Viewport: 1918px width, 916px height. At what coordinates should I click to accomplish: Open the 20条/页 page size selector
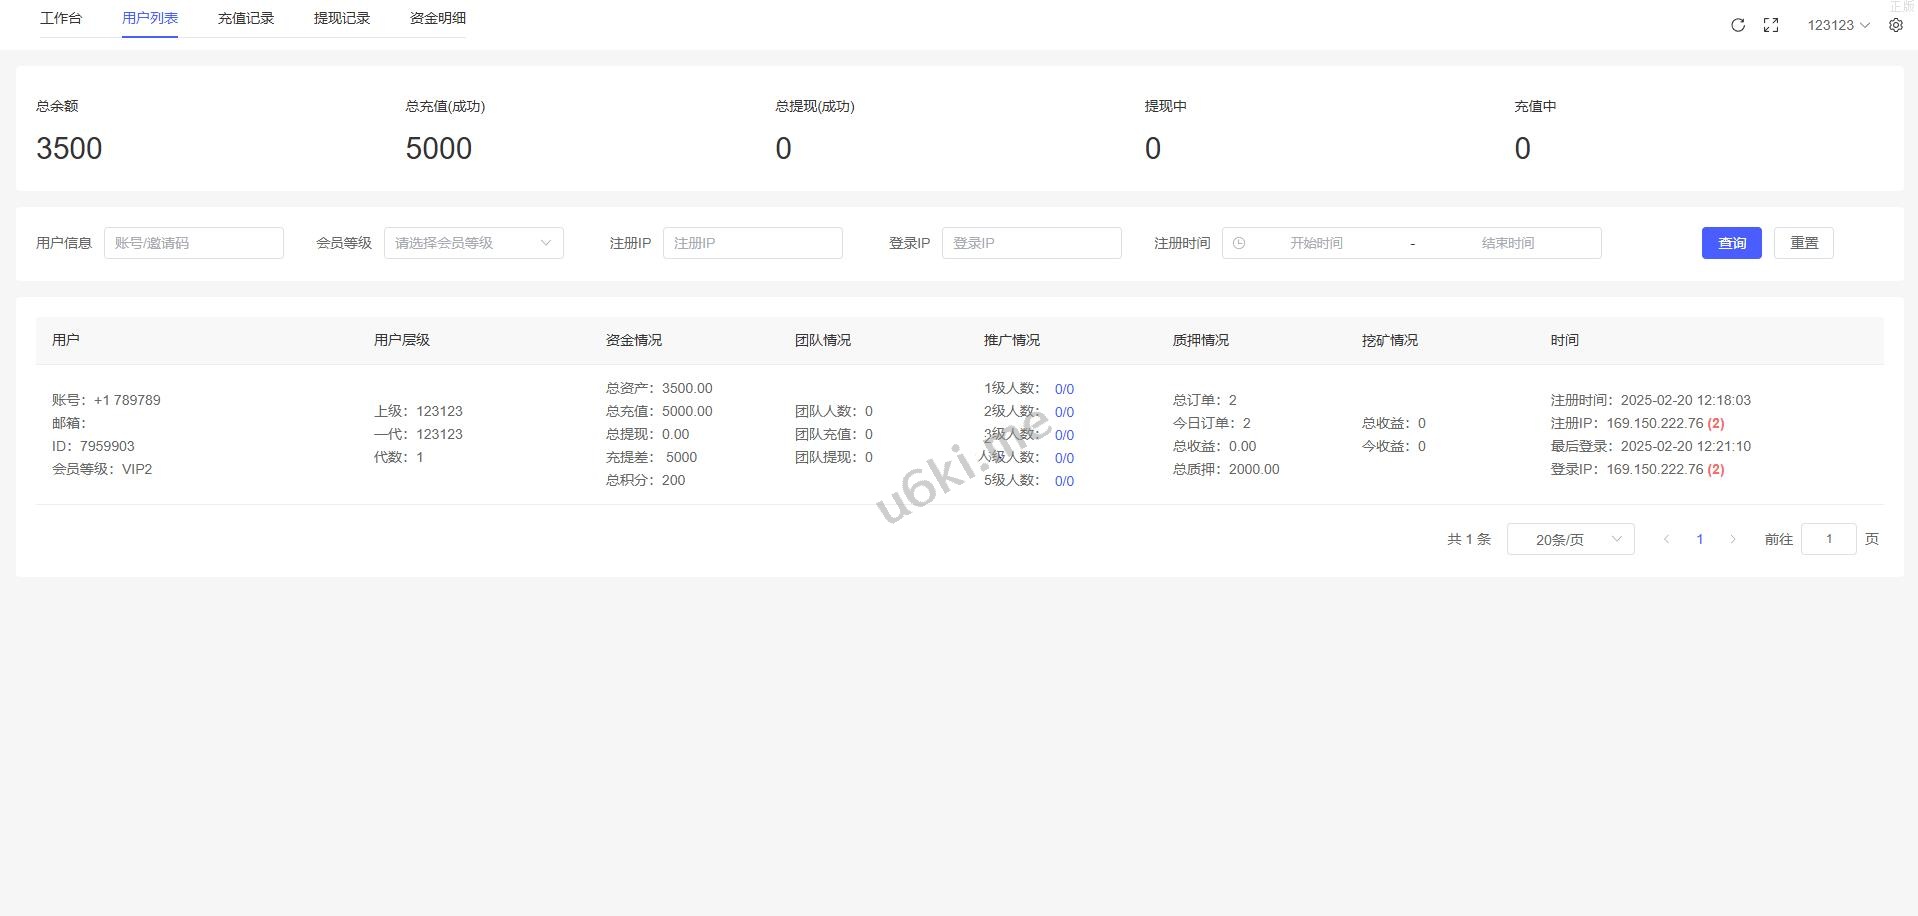click(1570, 539)
